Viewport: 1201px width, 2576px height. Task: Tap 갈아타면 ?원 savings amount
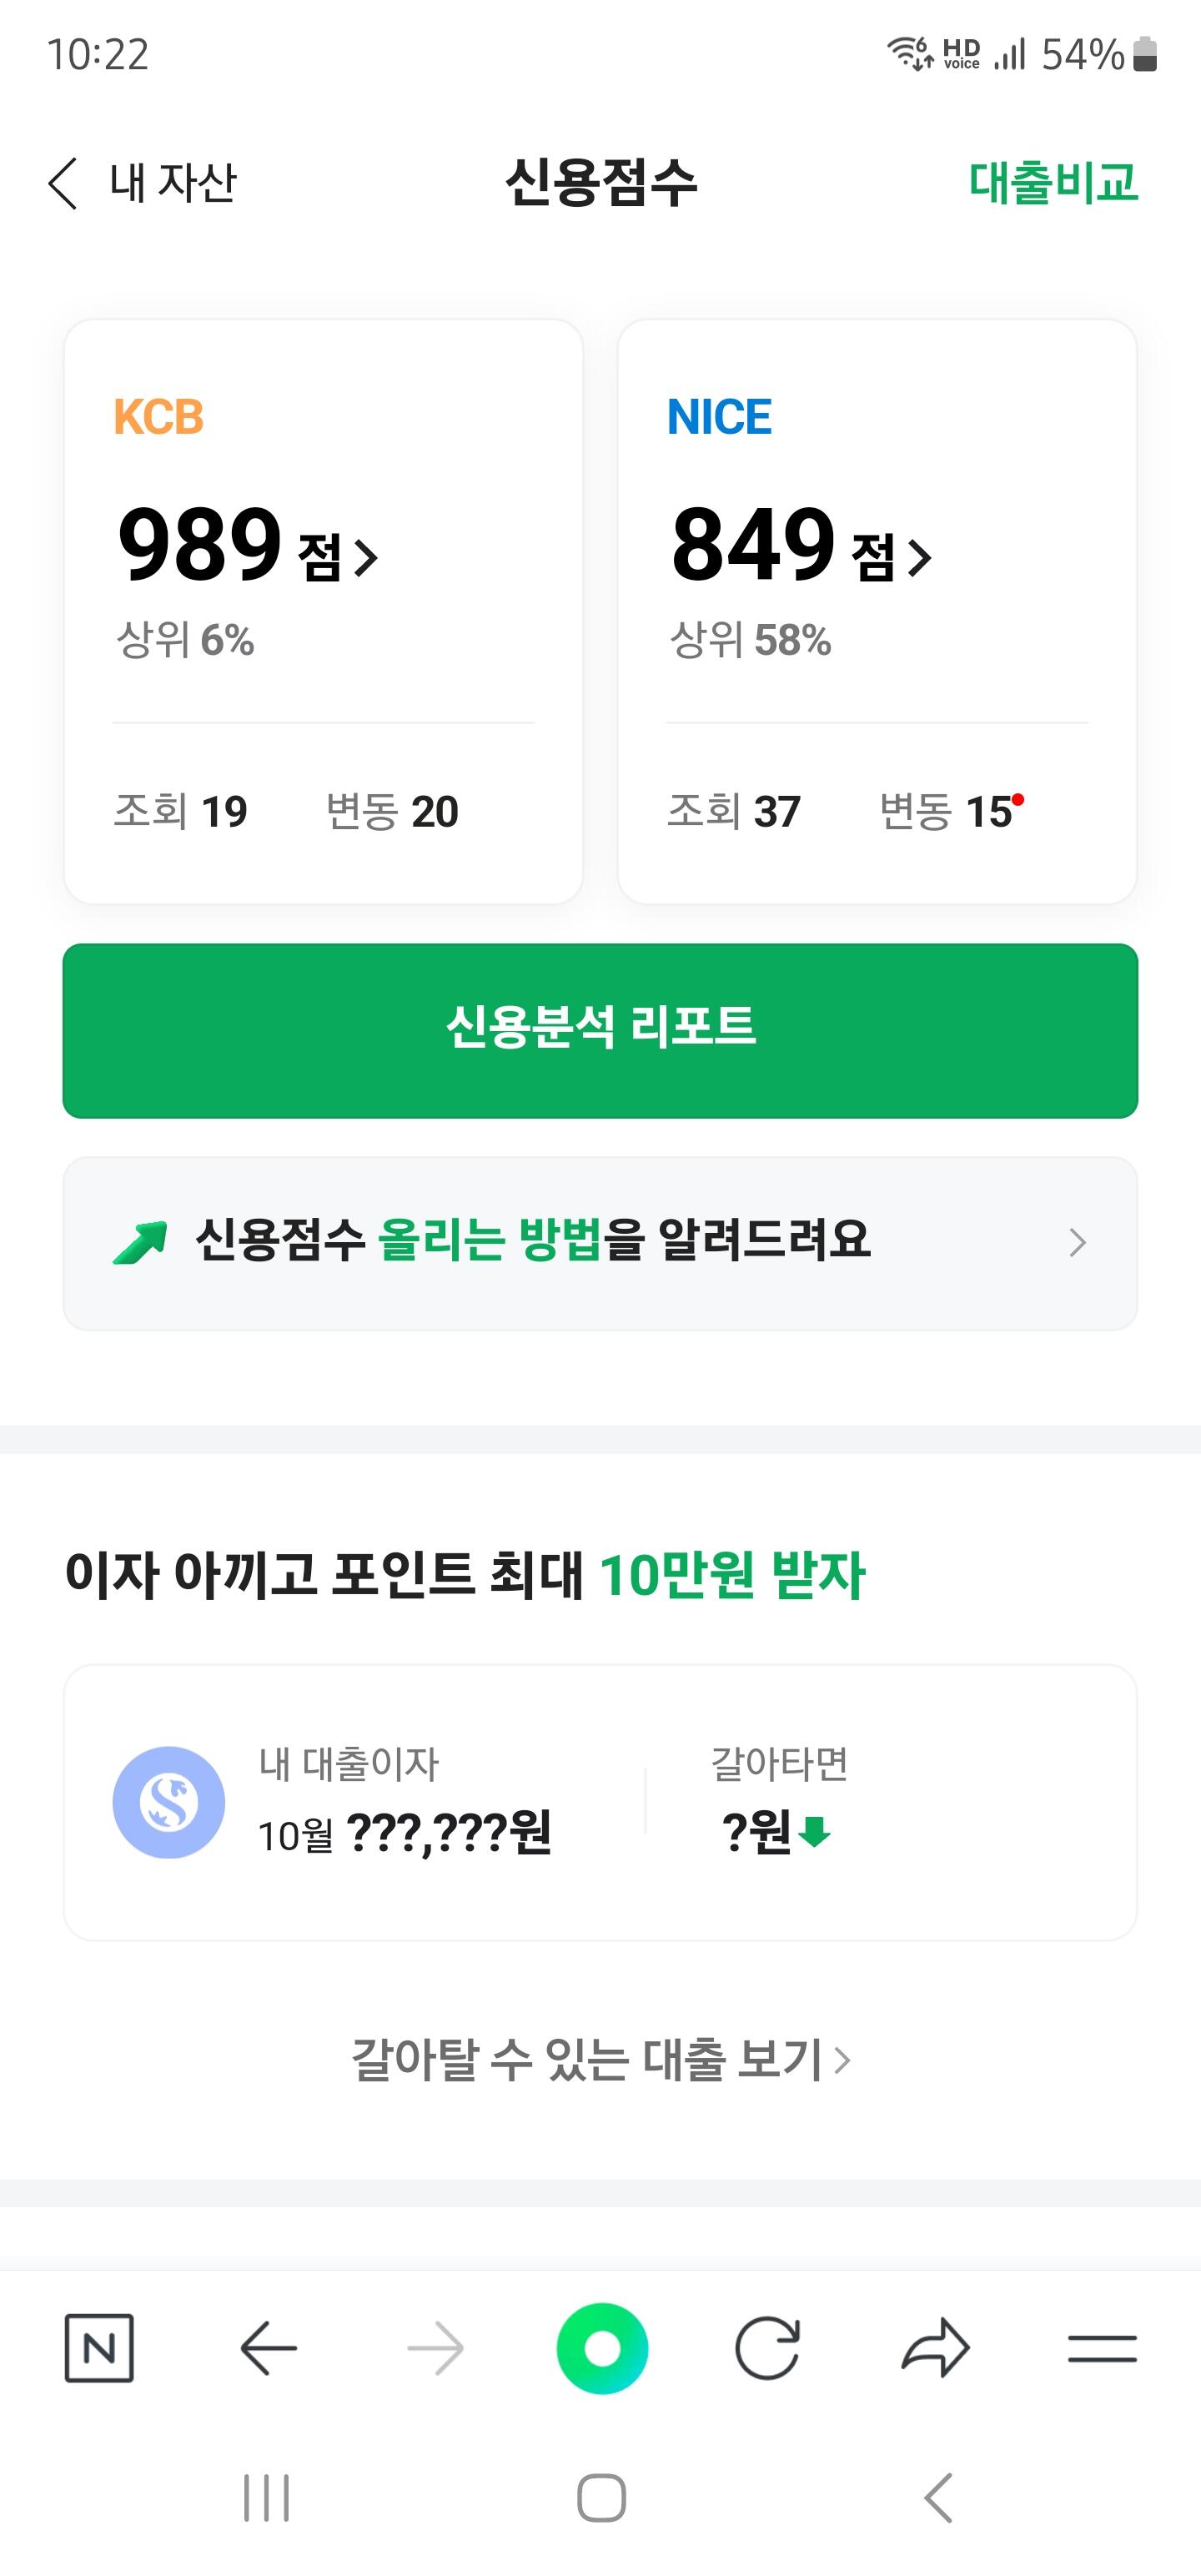click(x=776, y=1830)
